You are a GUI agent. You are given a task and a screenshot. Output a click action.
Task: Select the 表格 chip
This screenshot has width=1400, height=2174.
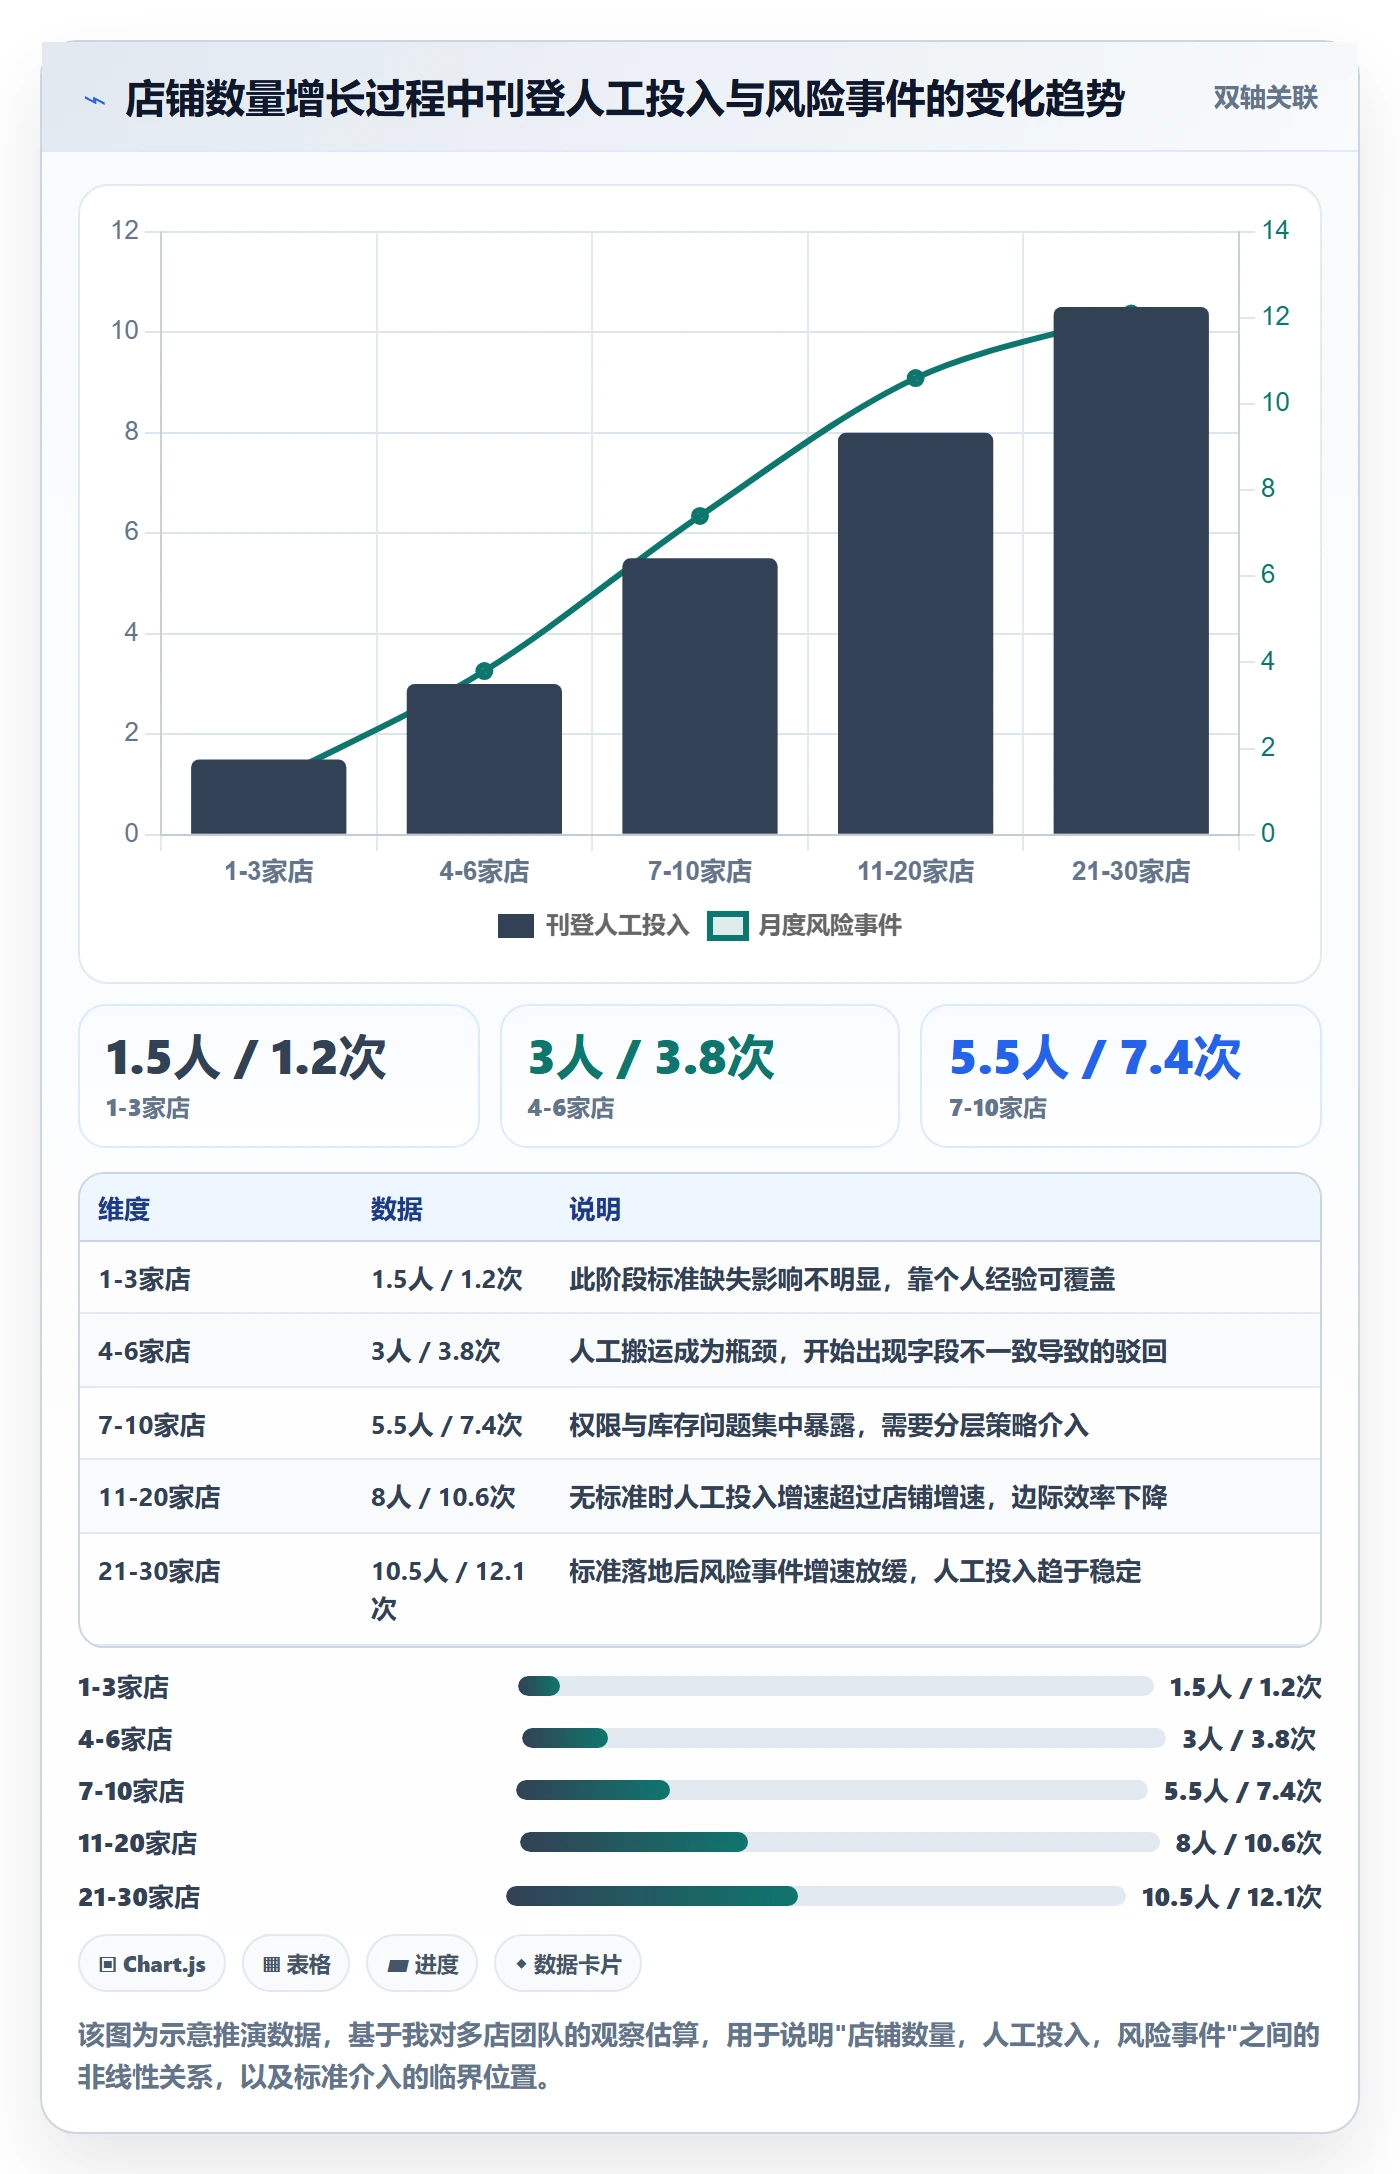coord(296,1964)
